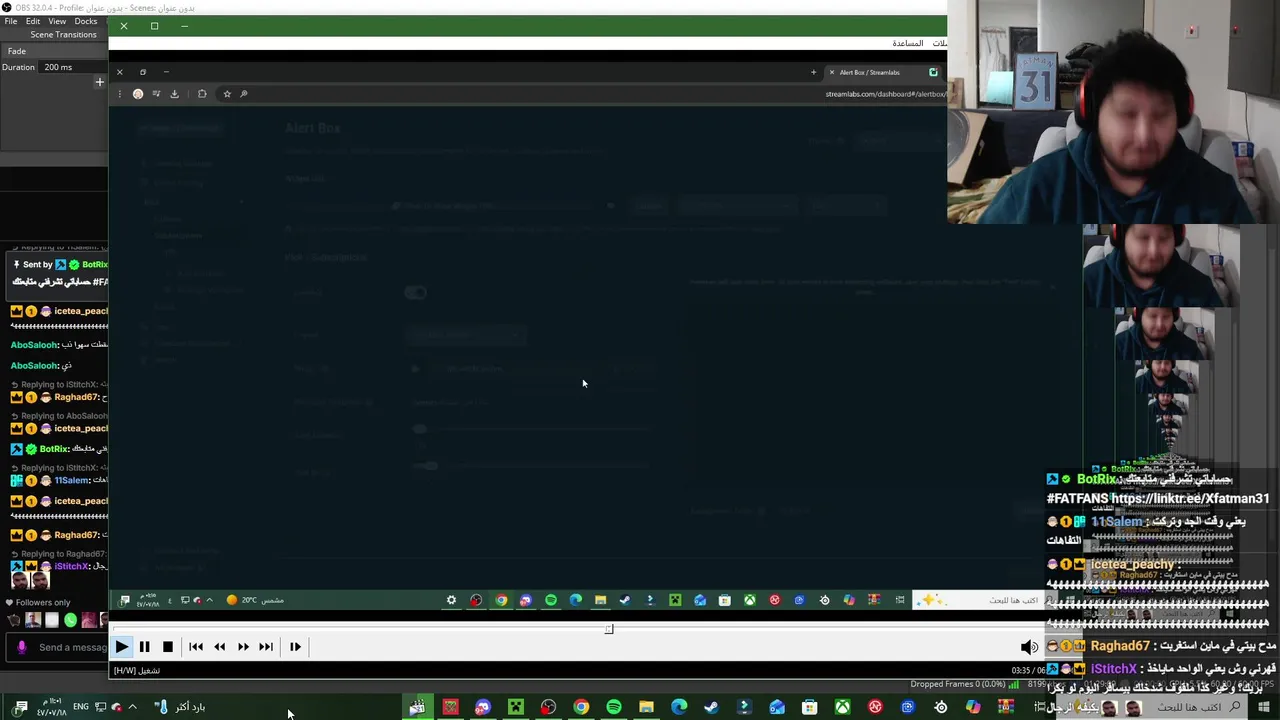Open Minecraft from Windows taskbar
Image resolution: width=1280 pixels, height=720 pixels.
516,707
